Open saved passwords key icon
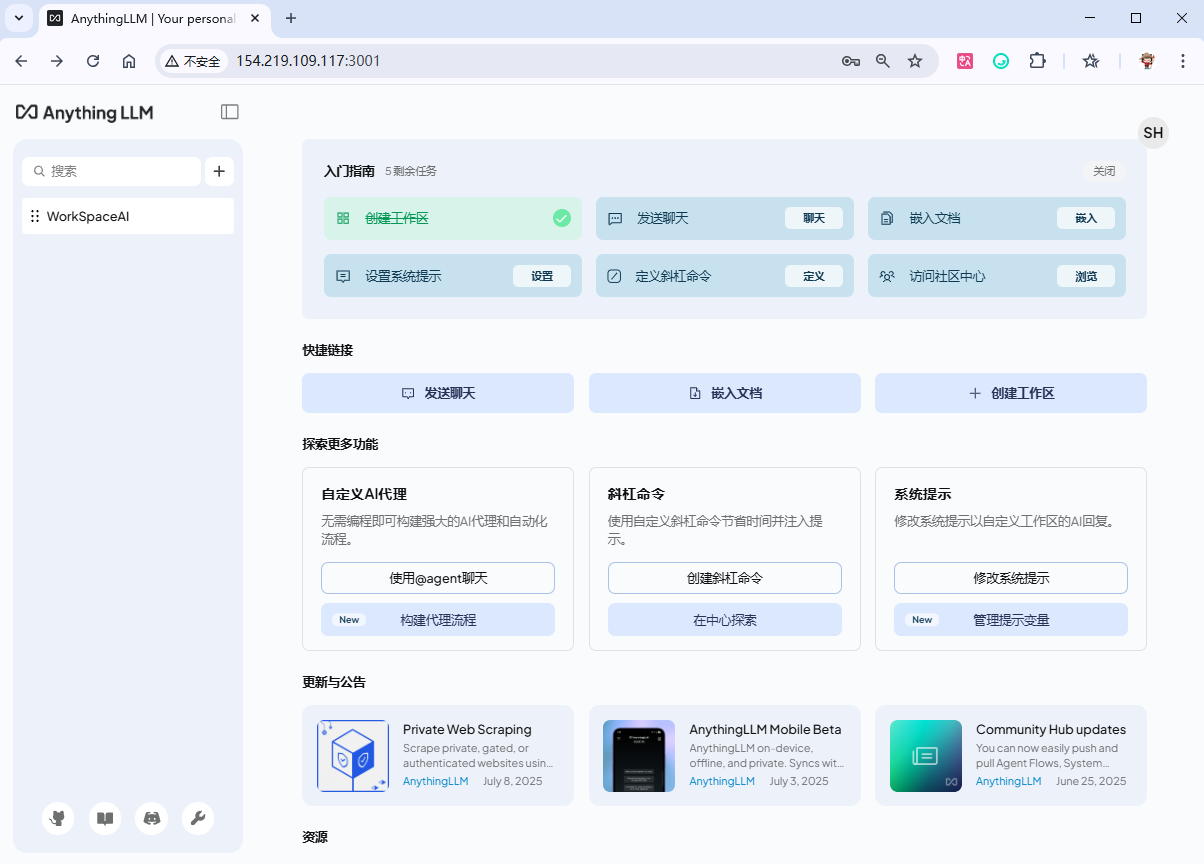The height and width of the screenshot is (864, 1204). coord(851,61)
